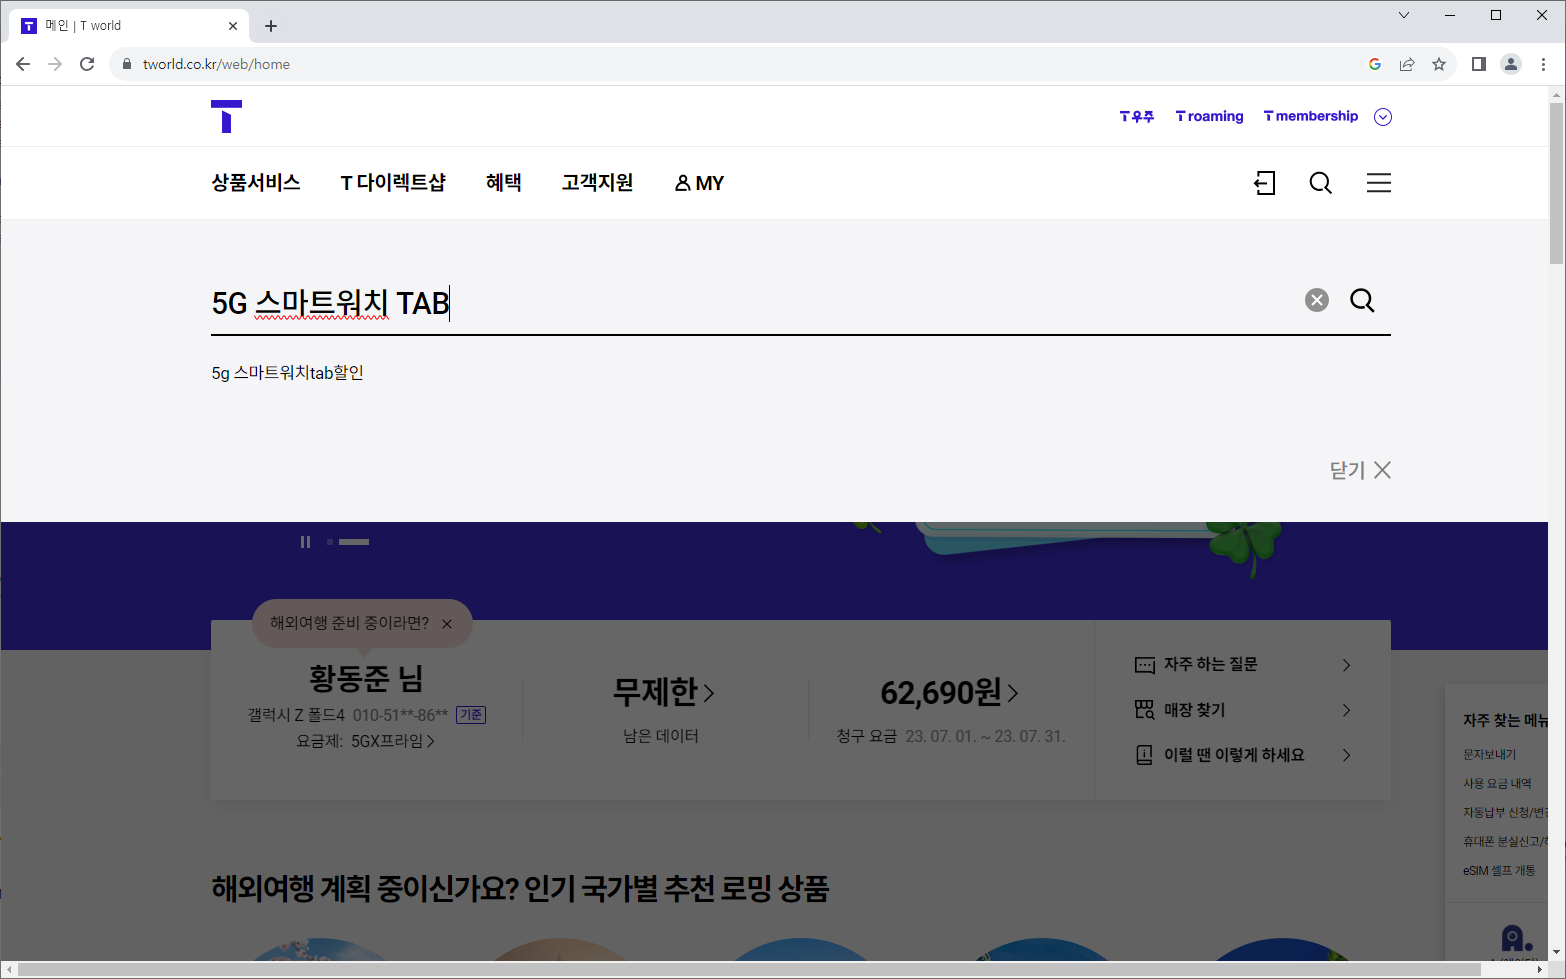Open the hamburger full menu icon
This screenshot has height=979, width=1566.
(x=1379, y=183)
